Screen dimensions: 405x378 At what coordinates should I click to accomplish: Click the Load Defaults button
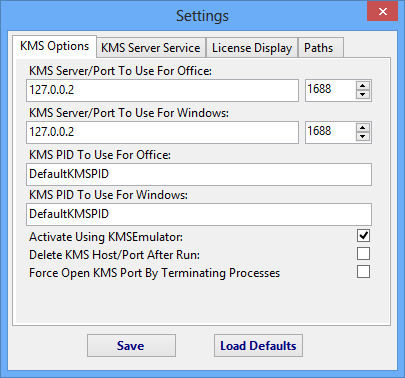click(258, 346)
